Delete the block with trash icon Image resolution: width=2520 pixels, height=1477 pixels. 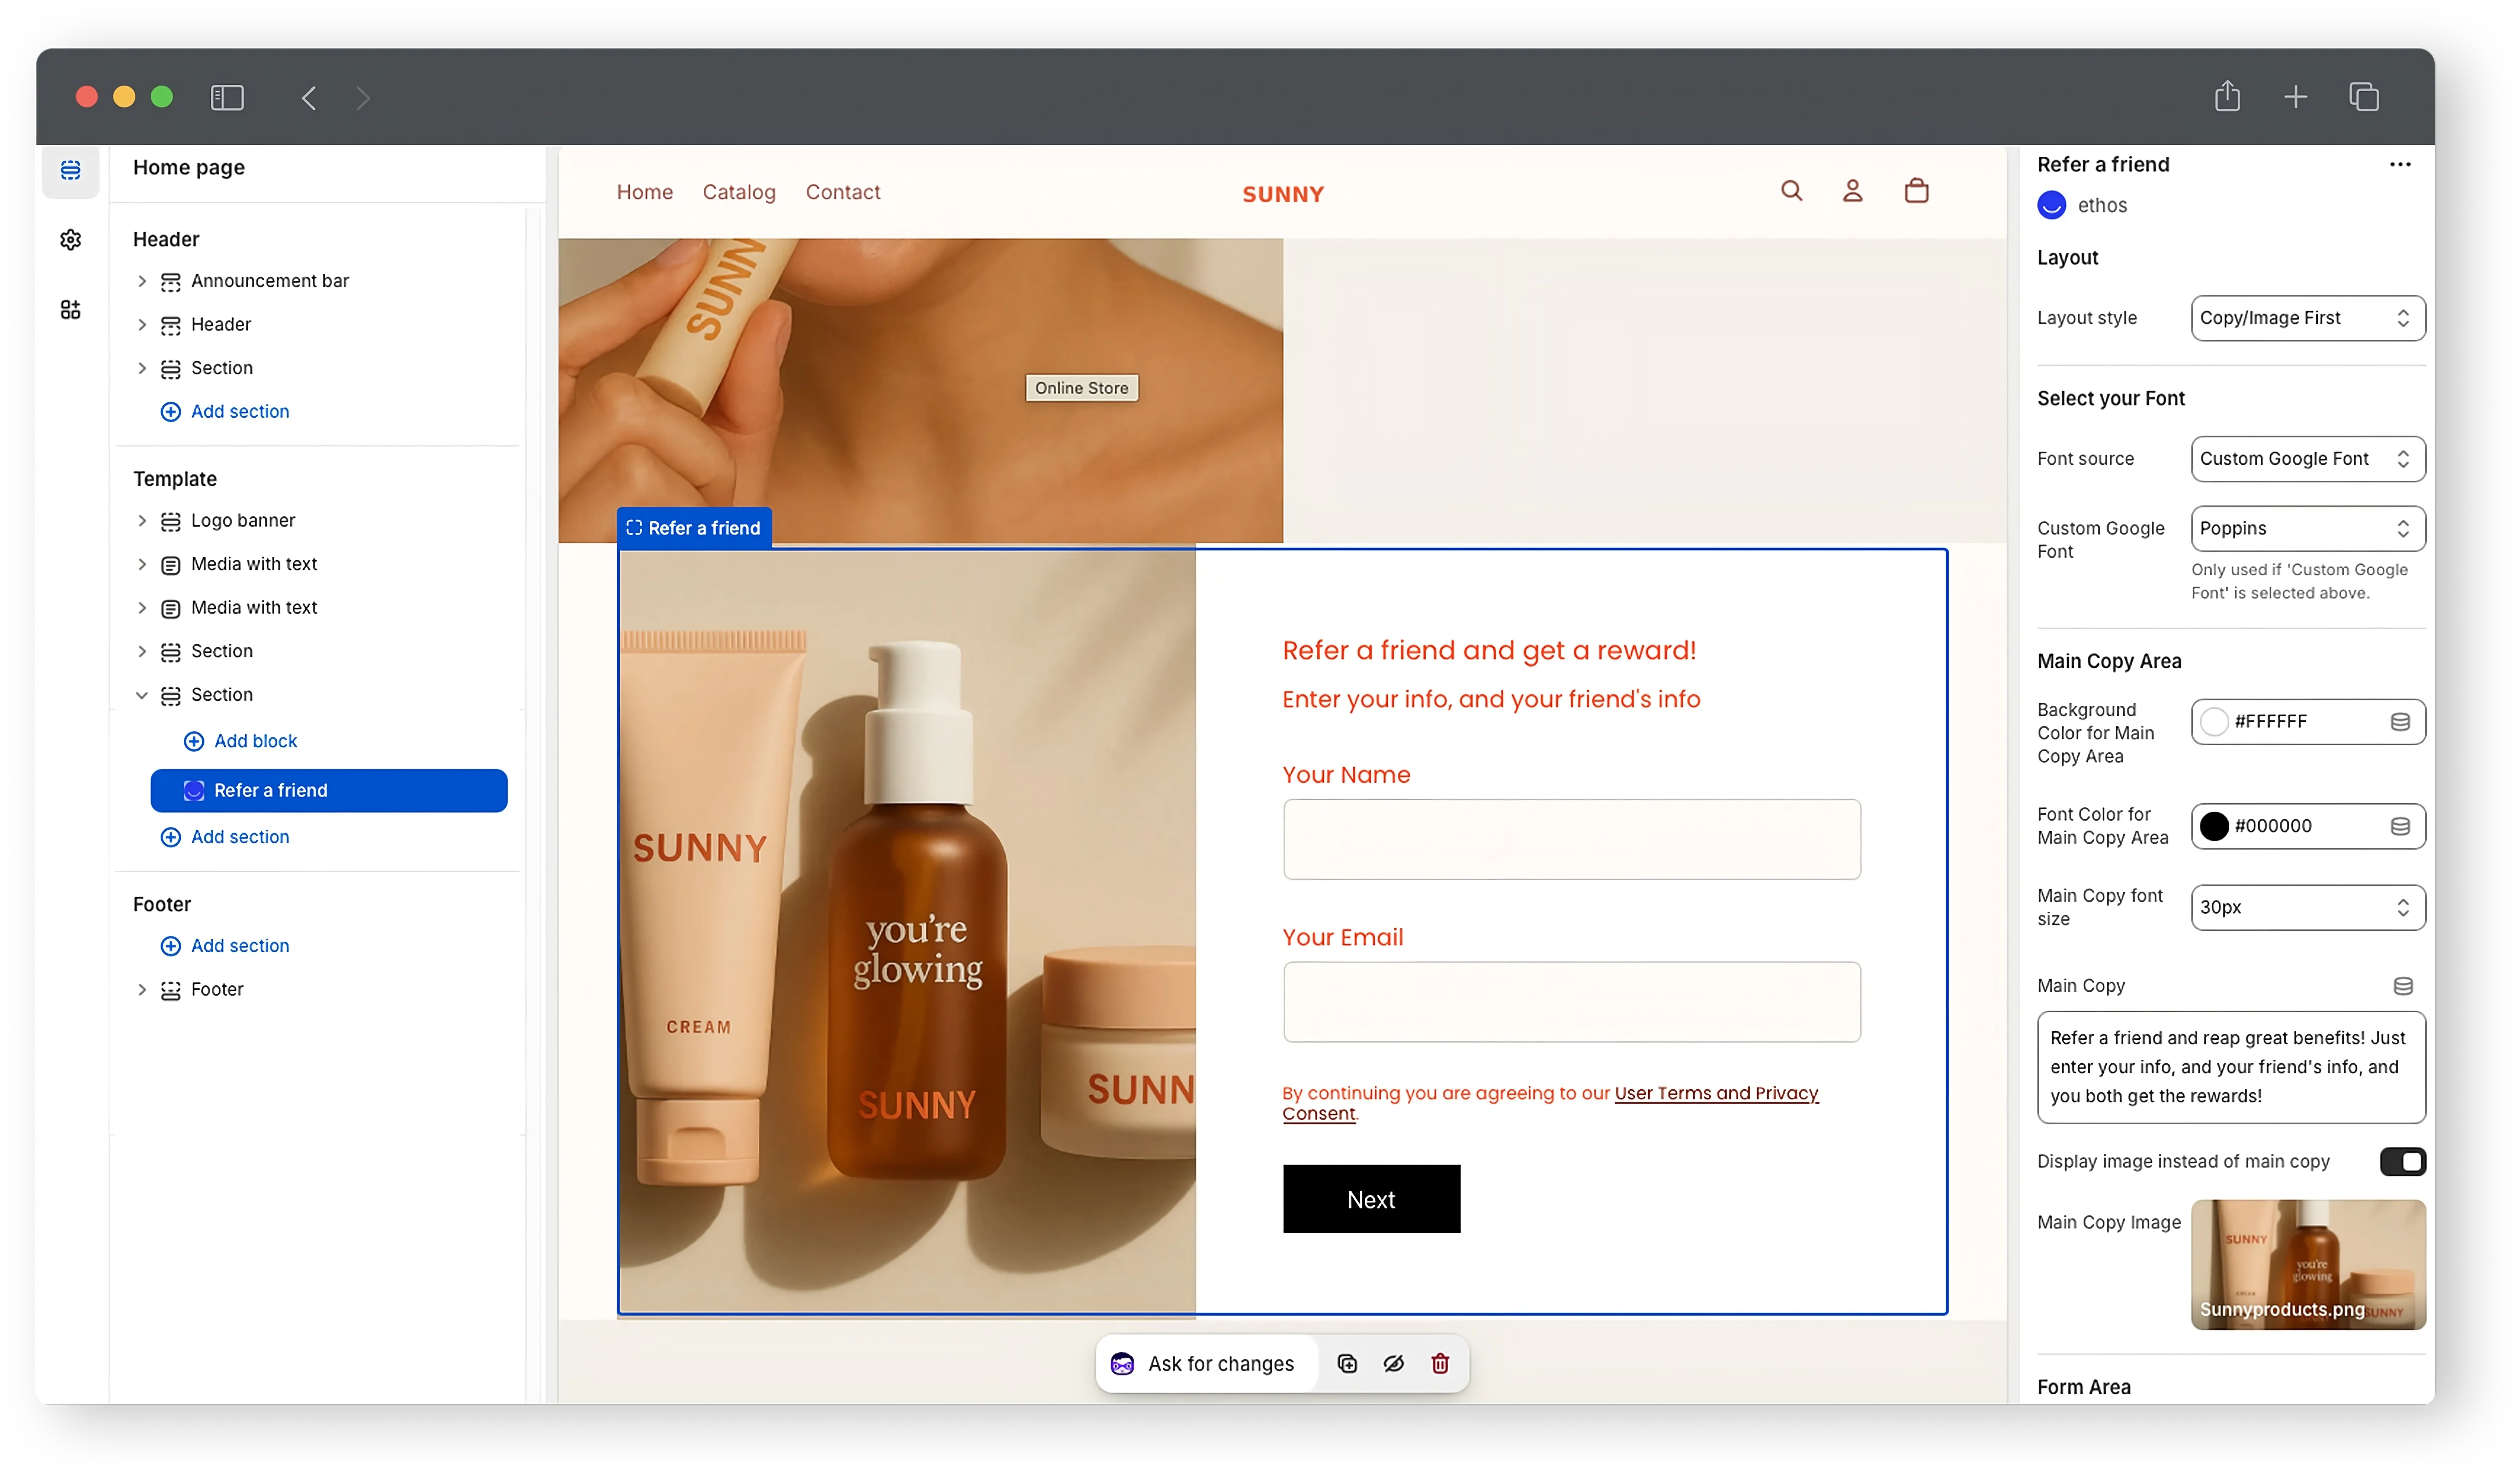click(1440, 1364)
